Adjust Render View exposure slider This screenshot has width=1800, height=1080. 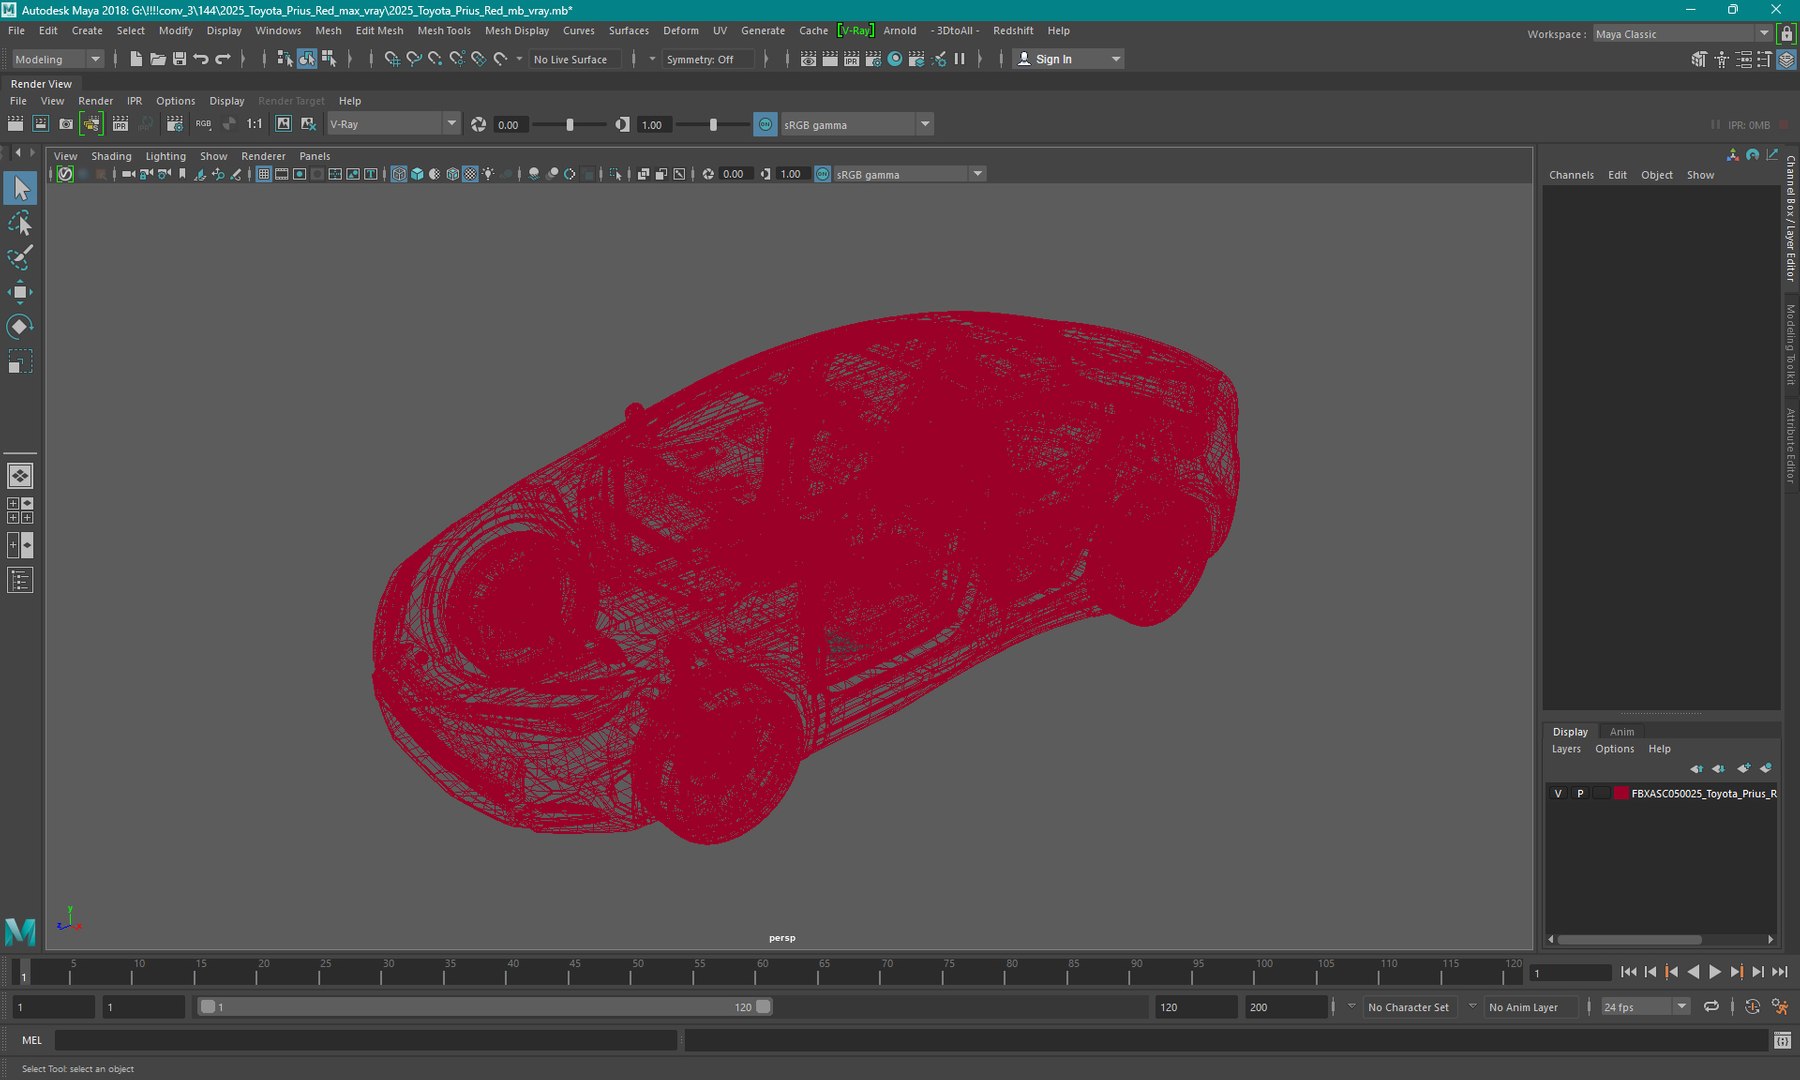pos(570,125)
